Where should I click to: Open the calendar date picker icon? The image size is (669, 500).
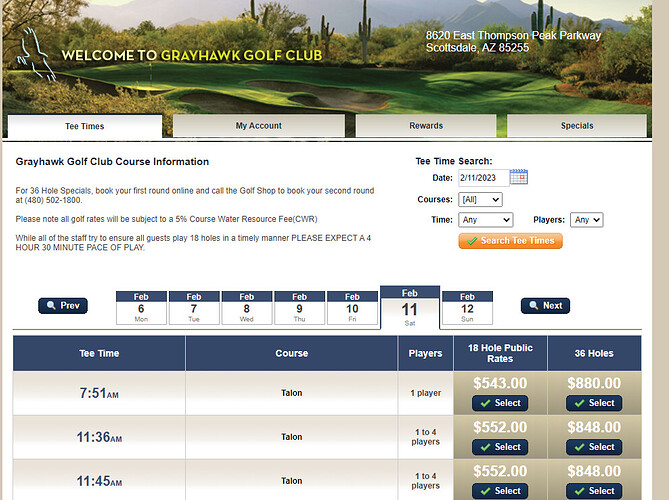[x=518, y=177]
